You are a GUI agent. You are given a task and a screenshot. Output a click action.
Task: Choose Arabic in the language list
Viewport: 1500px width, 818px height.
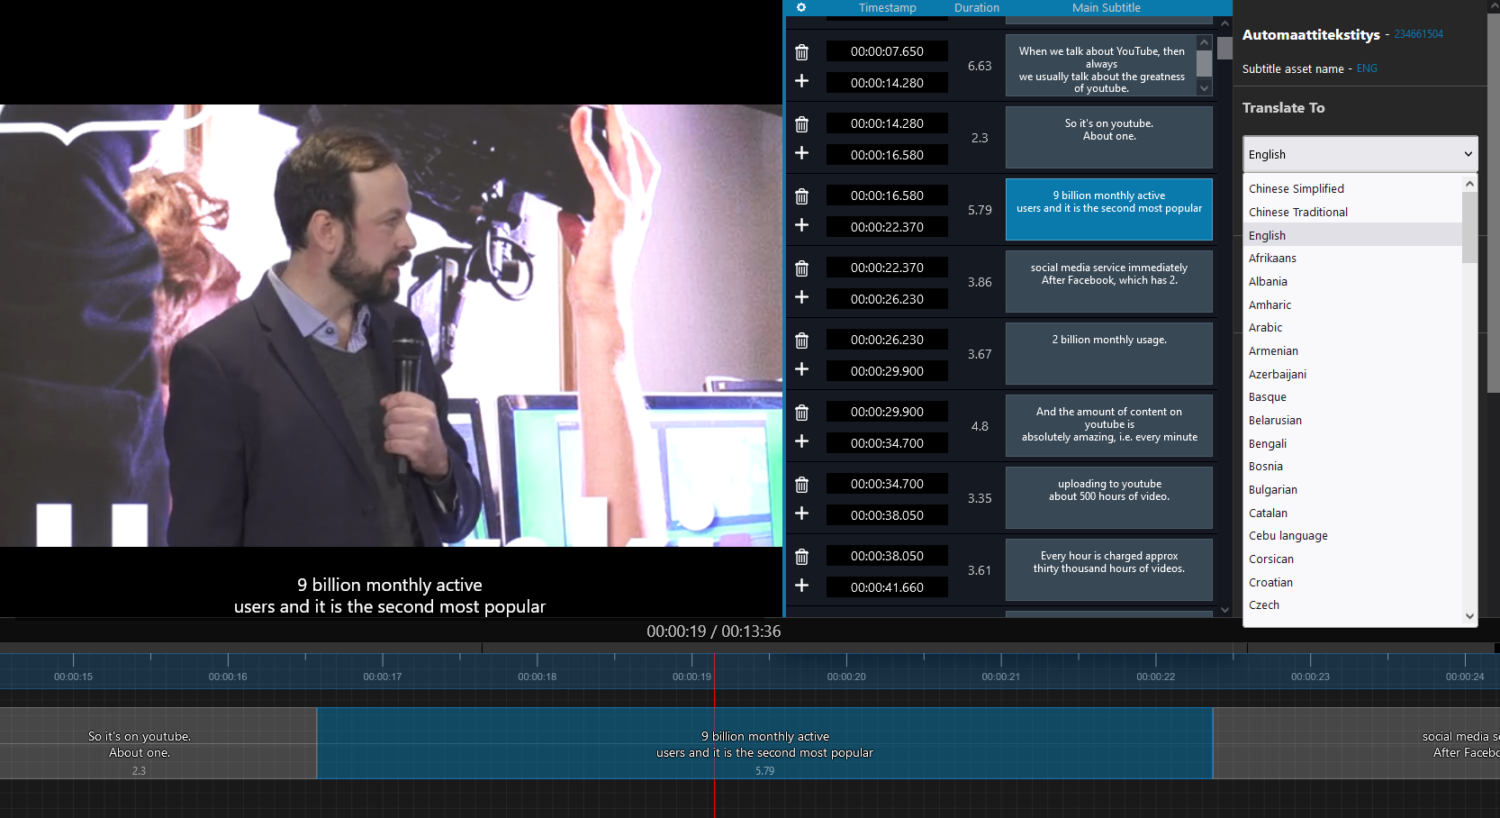point(1265,328)
